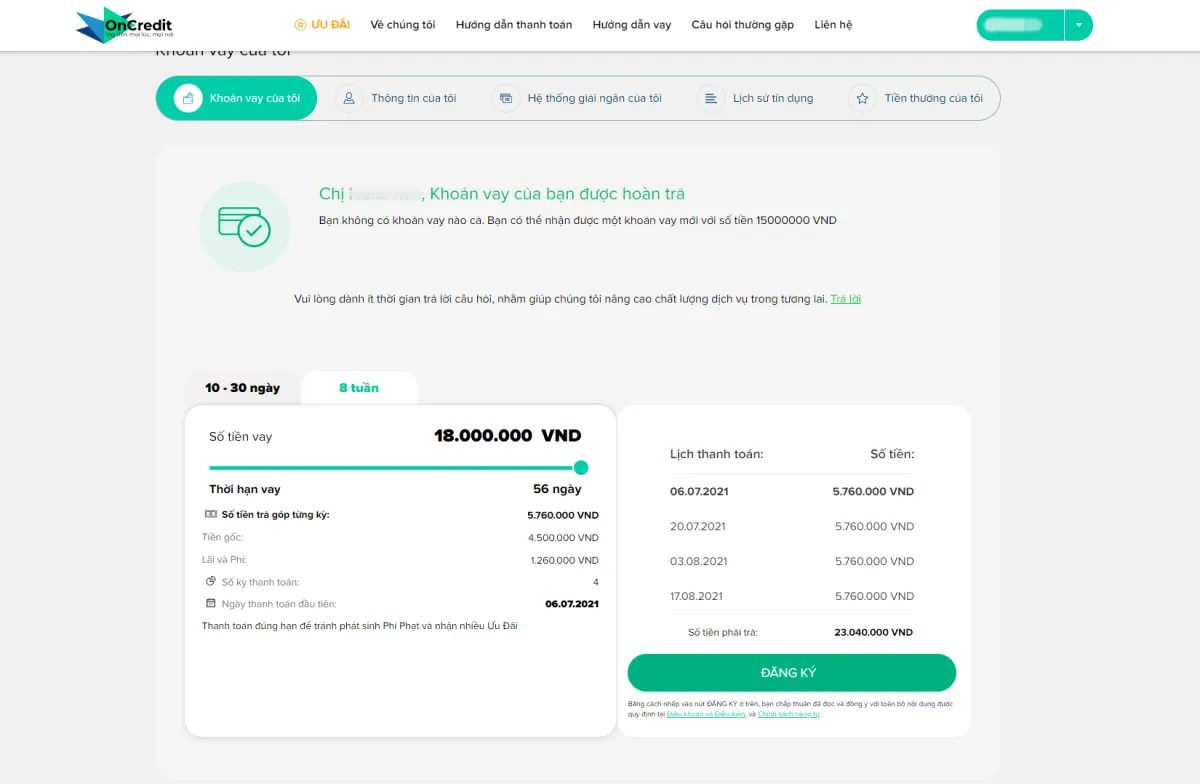The image size is (1200, 784).
Task: Open Hướng dẫn vay menu
Action: point(632,25)
